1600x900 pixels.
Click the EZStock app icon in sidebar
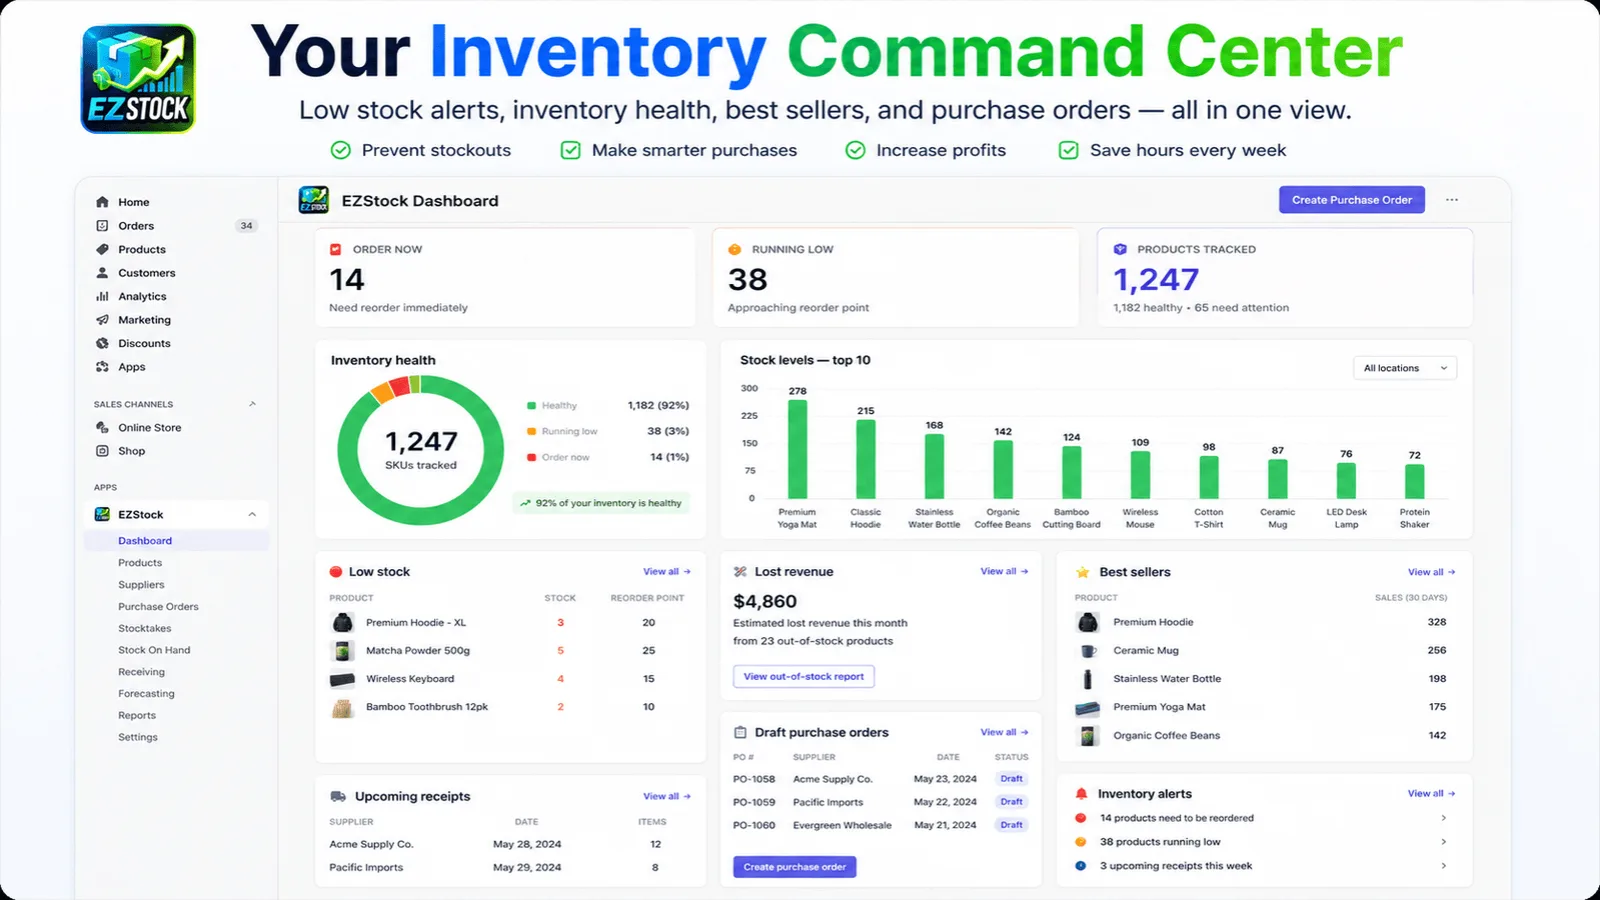pyautogui.click(x=102, y=514)
